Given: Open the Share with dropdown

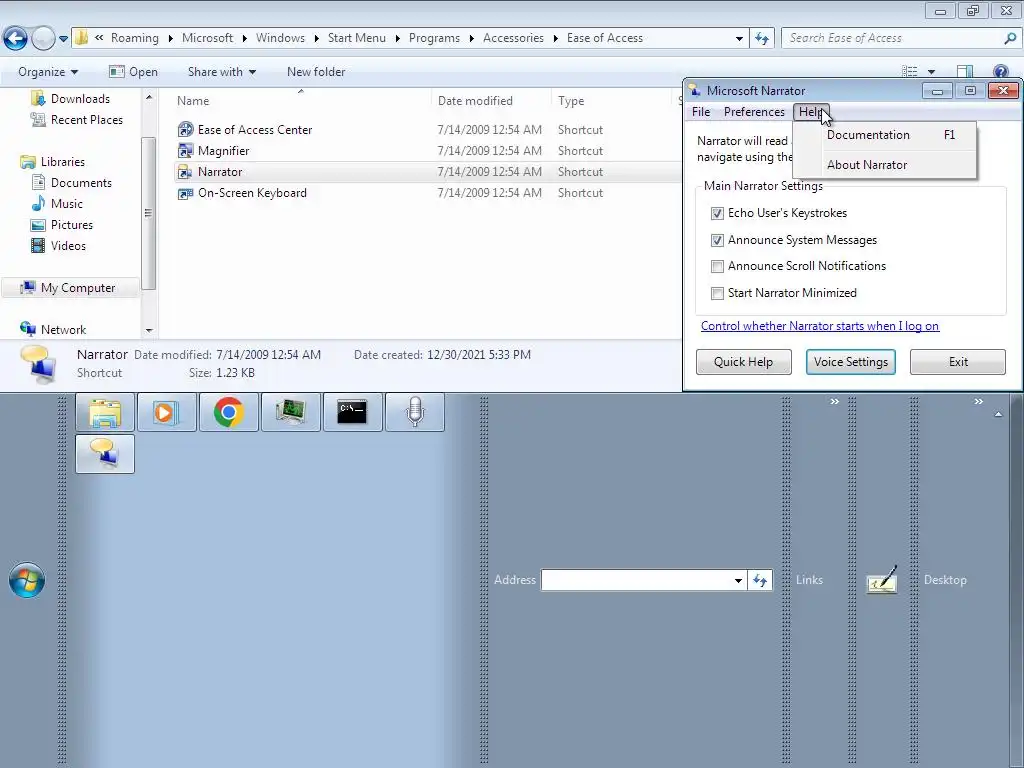Looking at the screenshot, I should coord(221,72).
